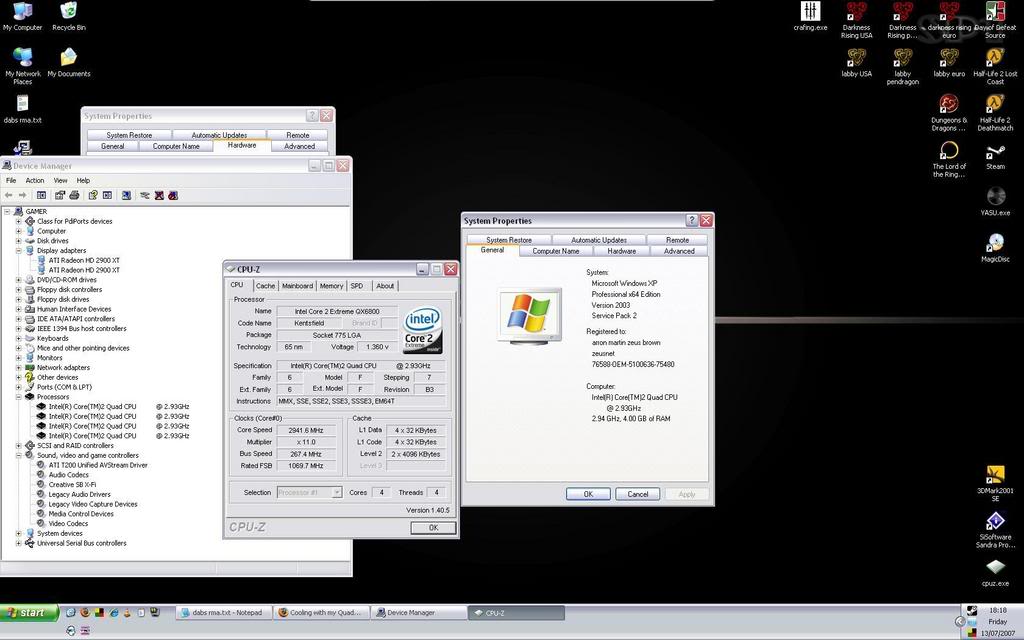Select the Half-Life 2 Deathmatch shortcut

tap(995, 112)
